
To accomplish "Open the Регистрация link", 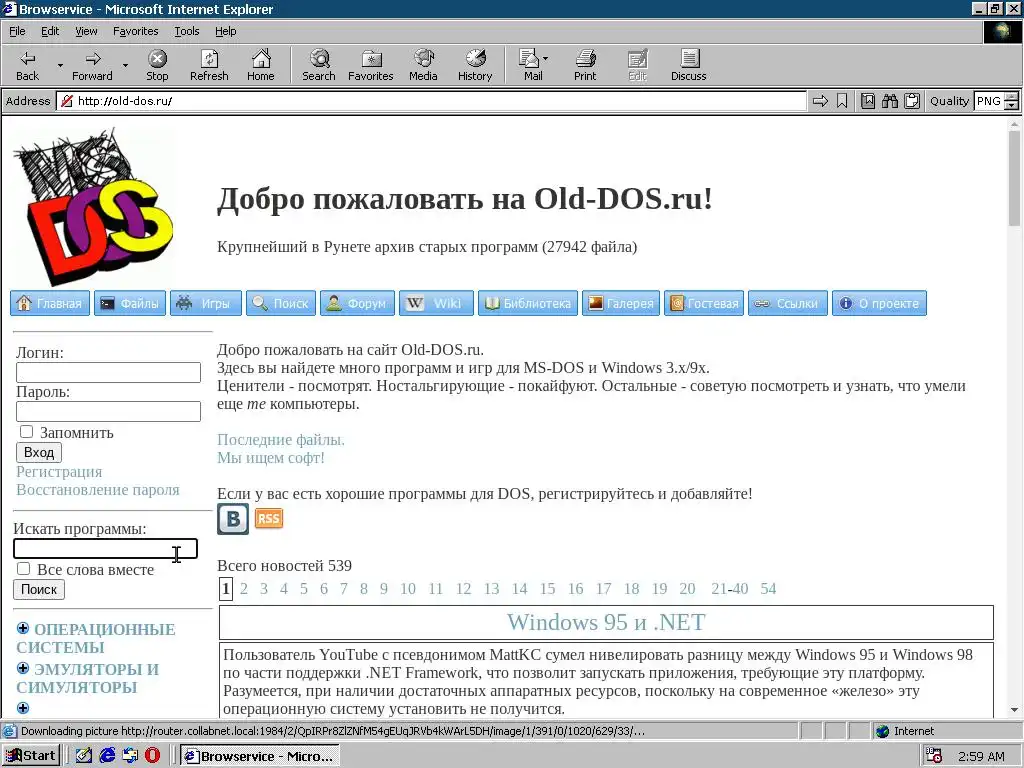I will (x=59, y=472).
